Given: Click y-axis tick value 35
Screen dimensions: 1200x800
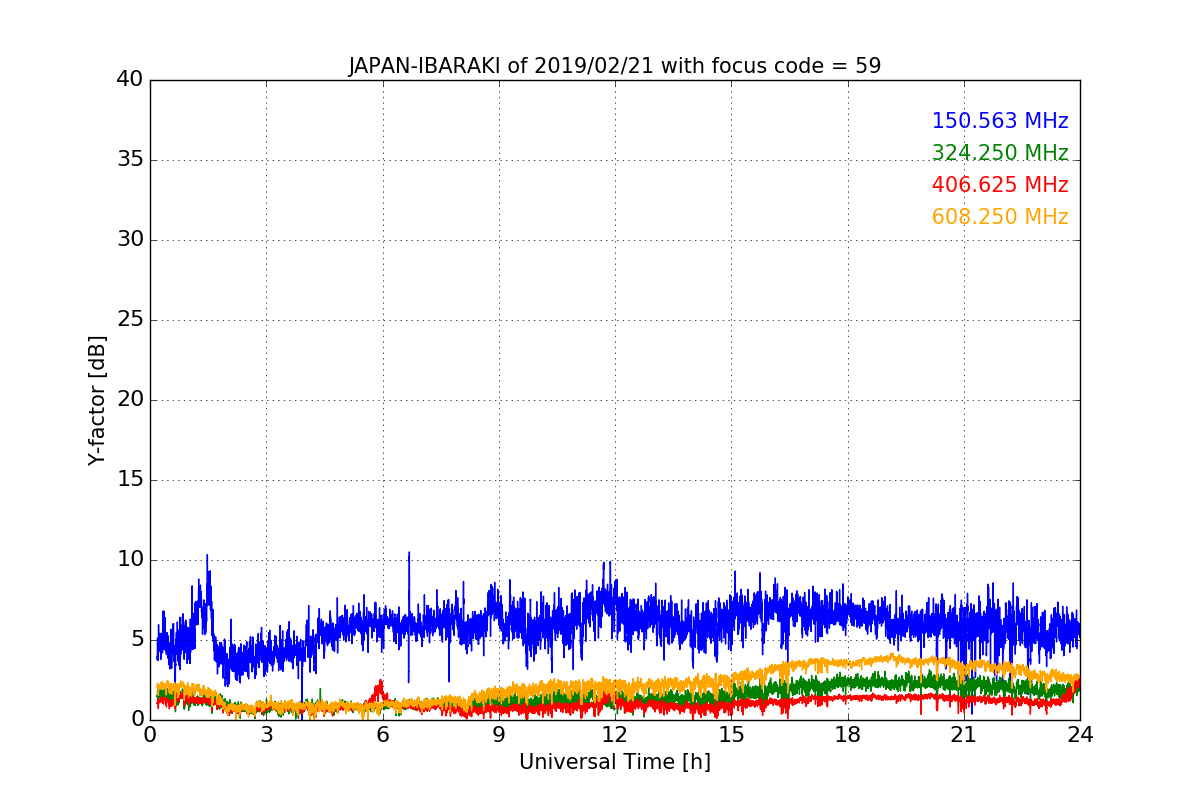Looking at the screenshot, I should [x=130, y=160].
